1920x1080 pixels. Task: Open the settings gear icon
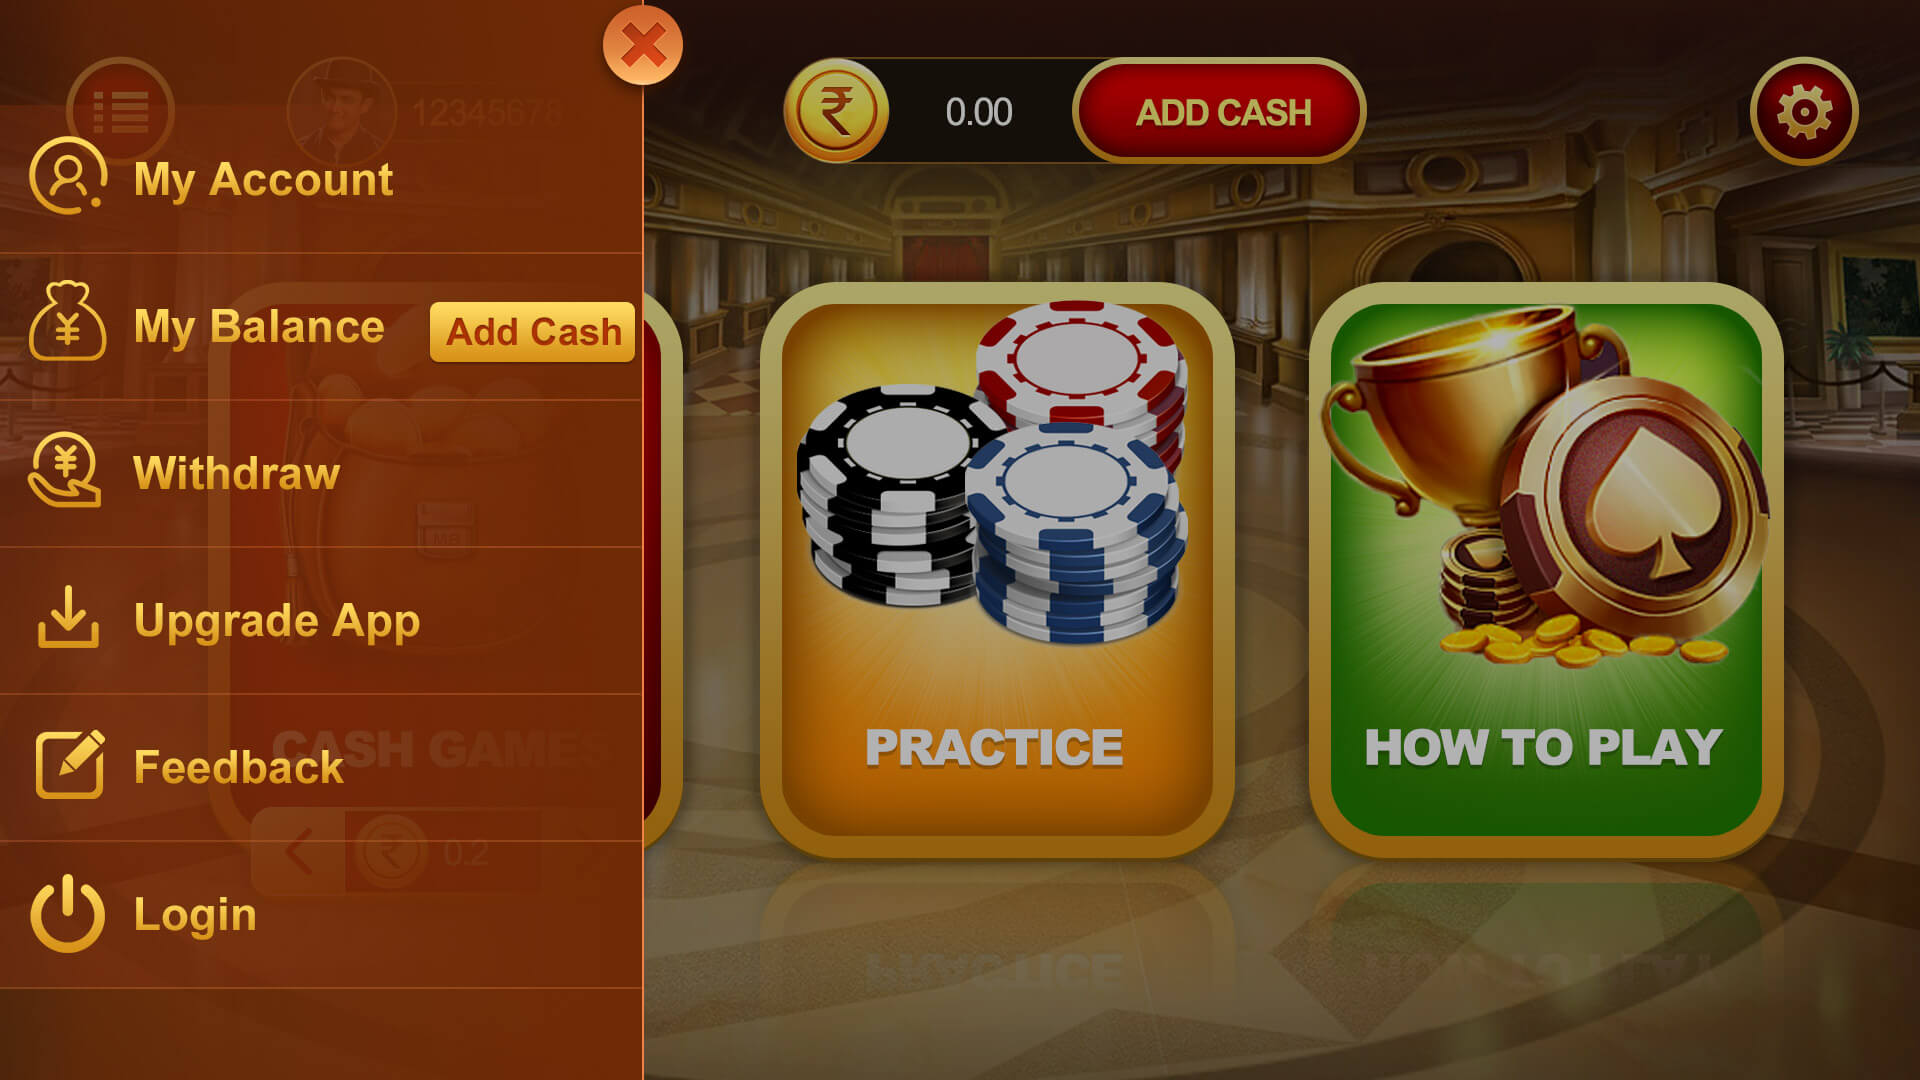pos(1804,111)
